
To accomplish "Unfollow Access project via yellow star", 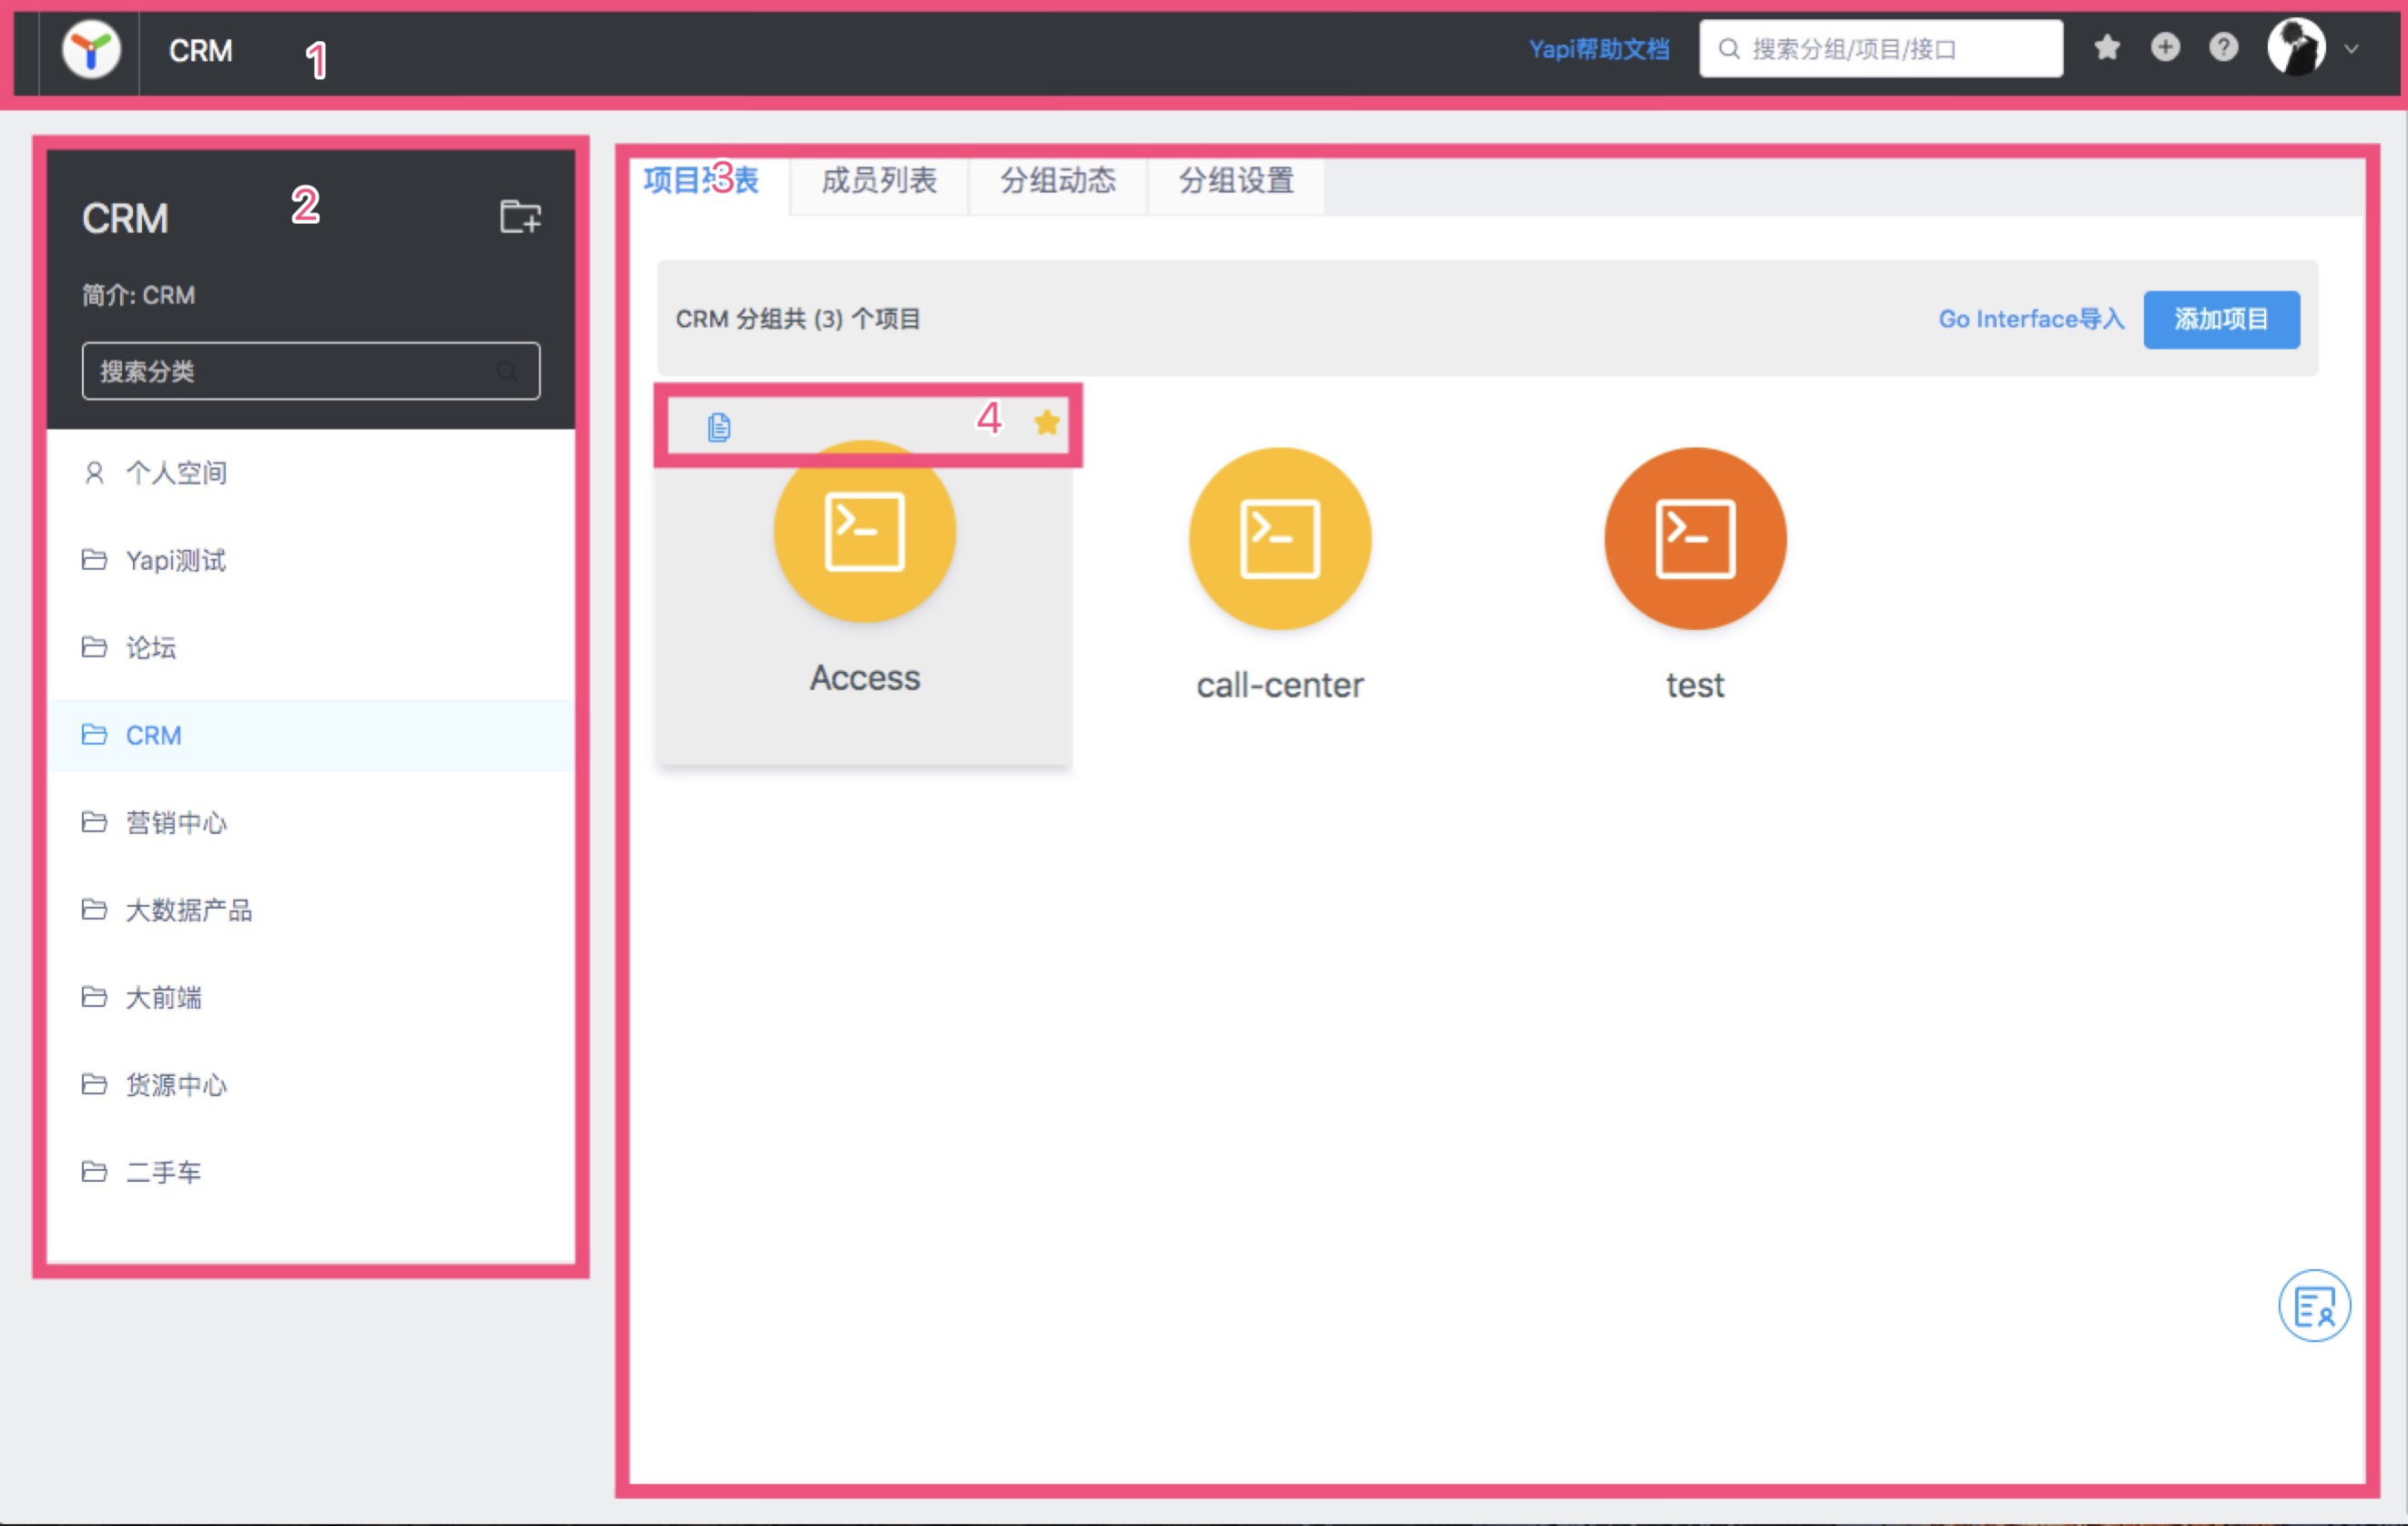I will [1046, 423].
